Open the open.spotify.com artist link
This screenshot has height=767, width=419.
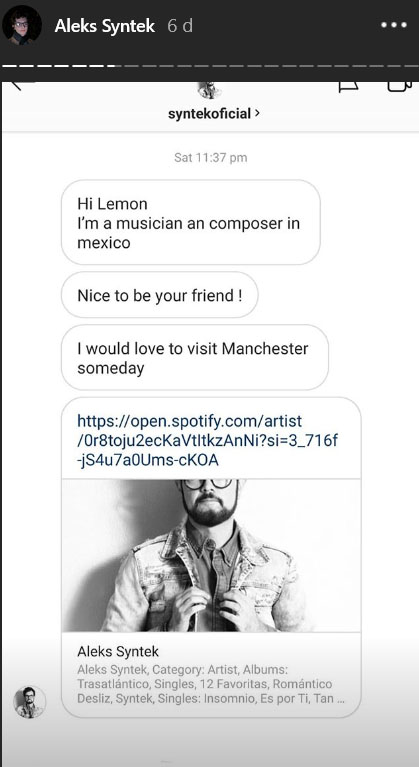pyautogui.click(x=207, y=440)
